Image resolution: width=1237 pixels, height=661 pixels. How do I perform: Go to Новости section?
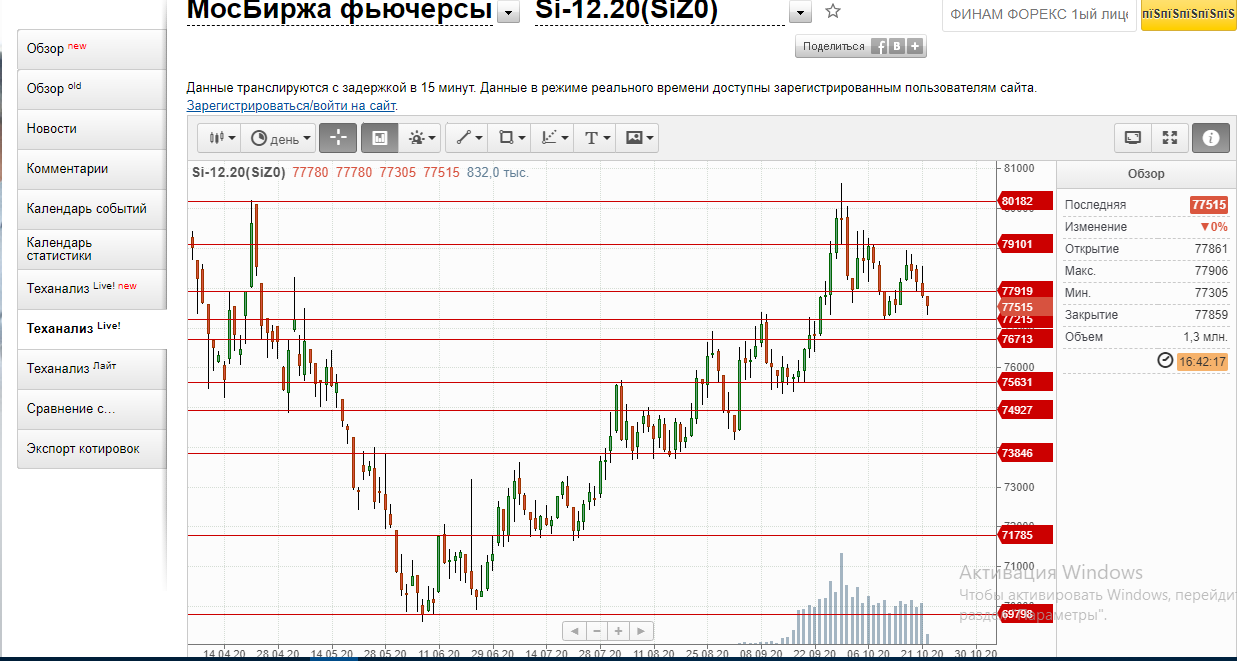coord(92,129)
